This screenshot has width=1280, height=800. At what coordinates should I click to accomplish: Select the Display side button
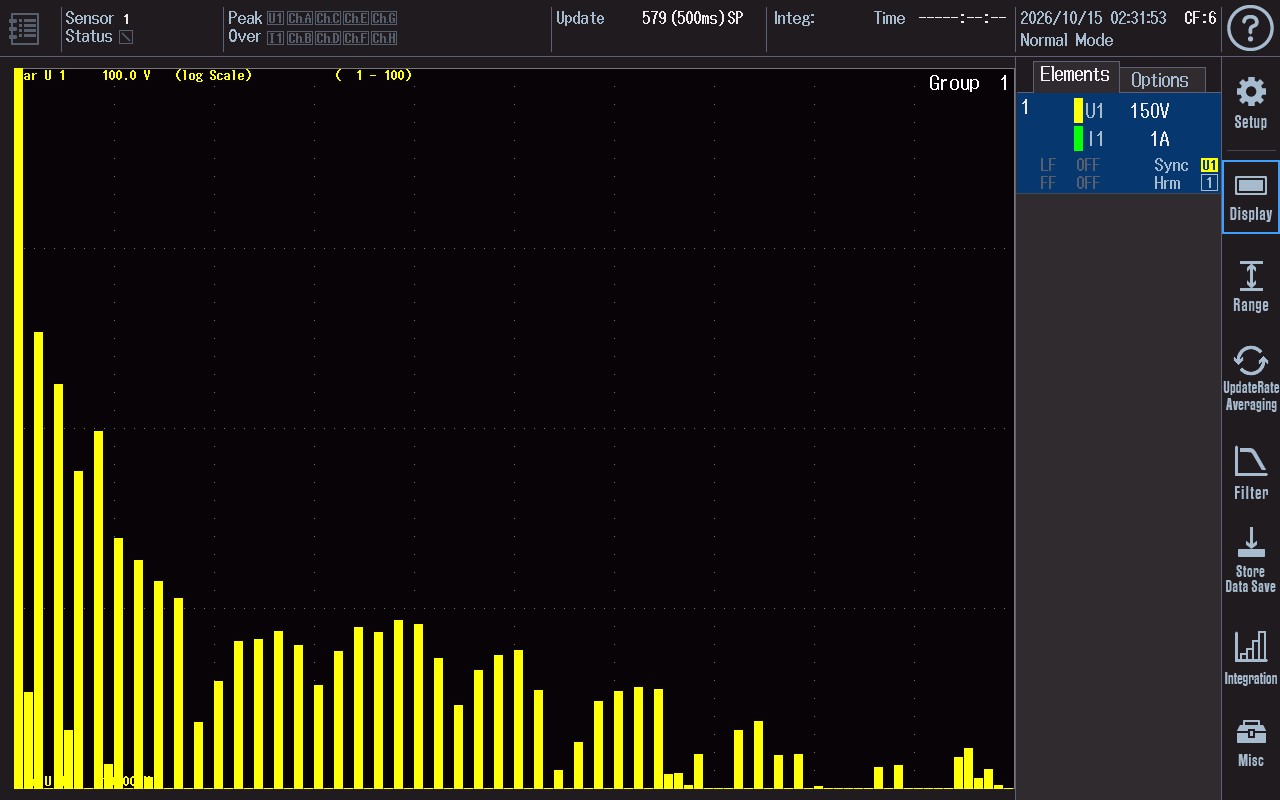point(1250,197)
